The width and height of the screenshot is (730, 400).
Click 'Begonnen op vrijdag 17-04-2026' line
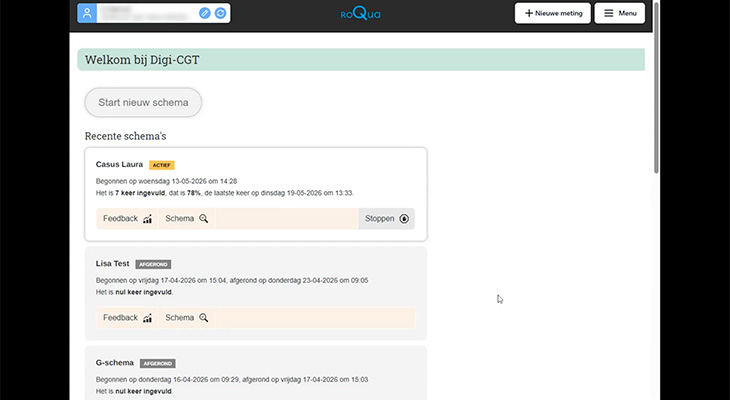click(232, 280)
